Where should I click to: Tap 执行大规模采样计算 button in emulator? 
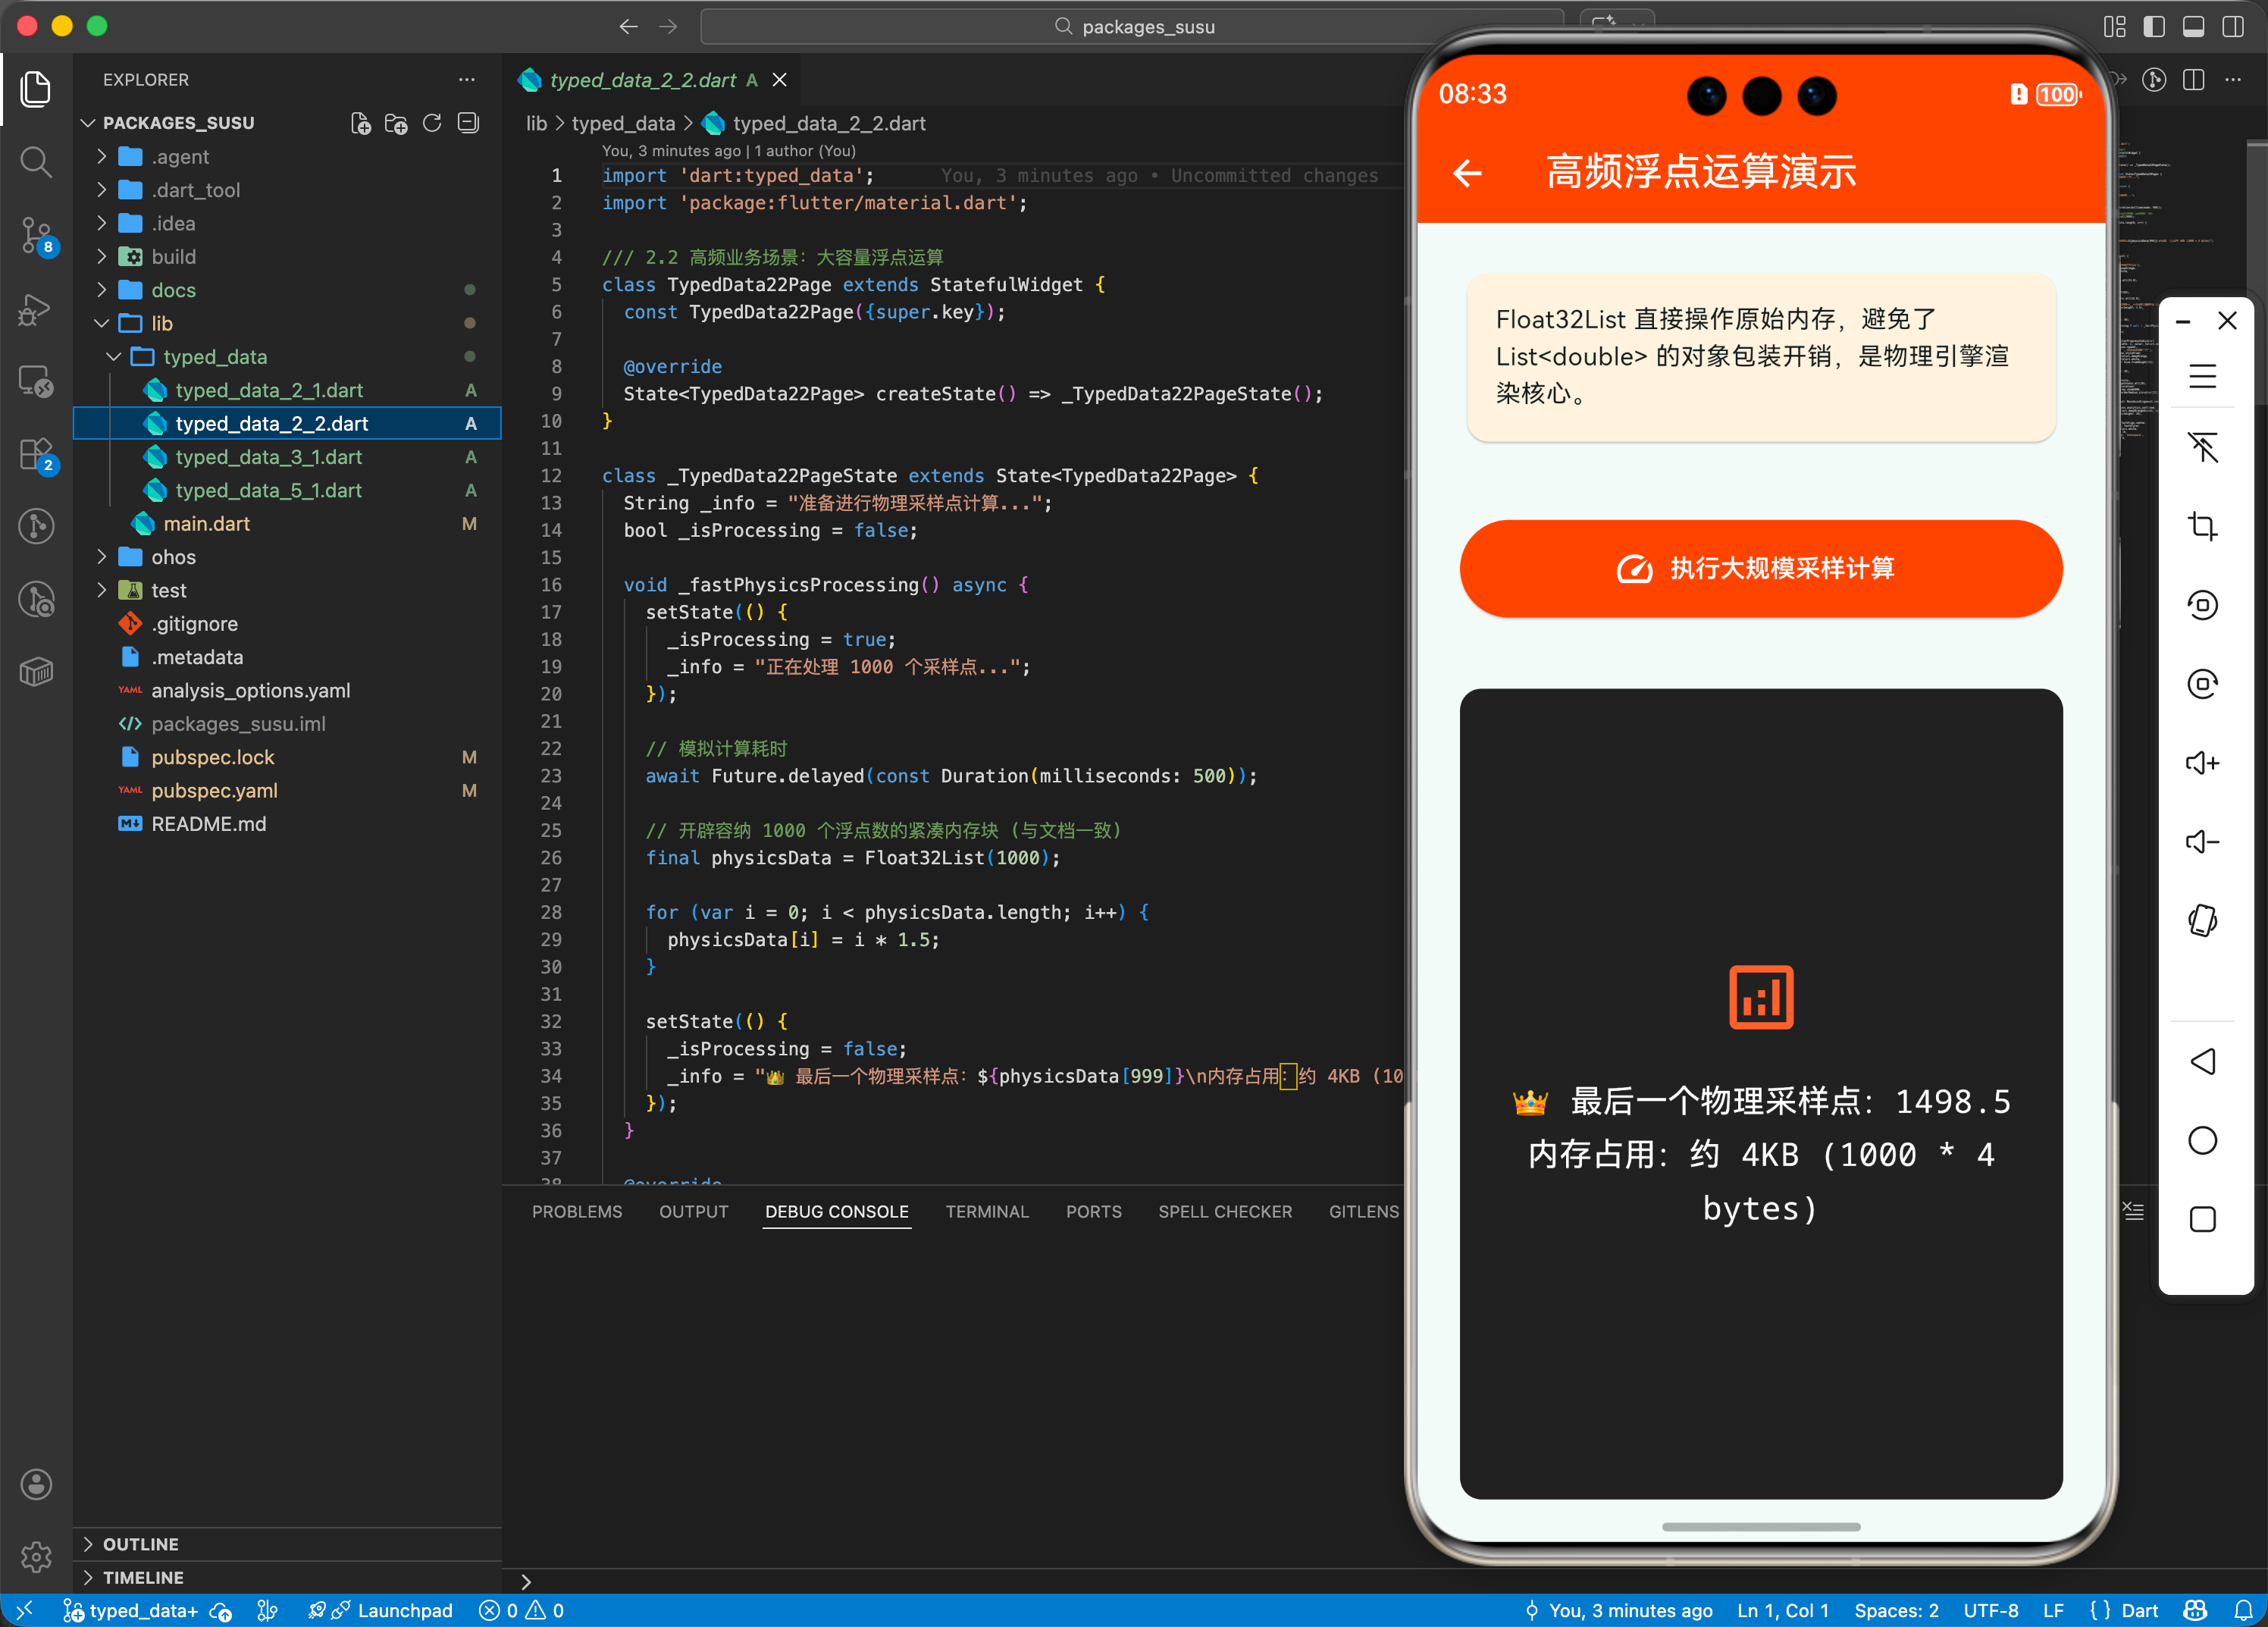pyautogui.click(x=1760, y=568)
